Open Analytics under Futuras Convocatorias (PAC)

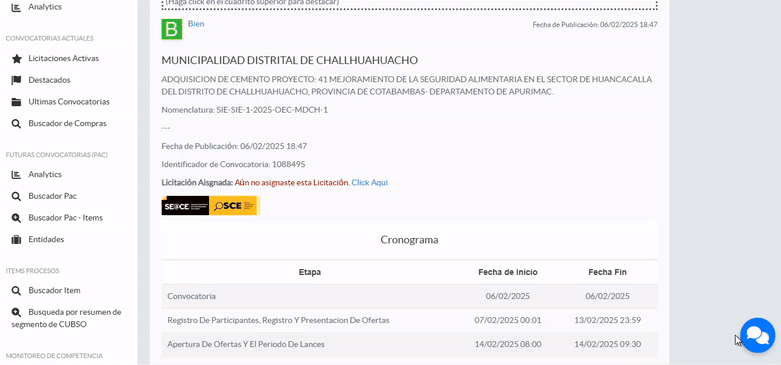pos(45,174)
